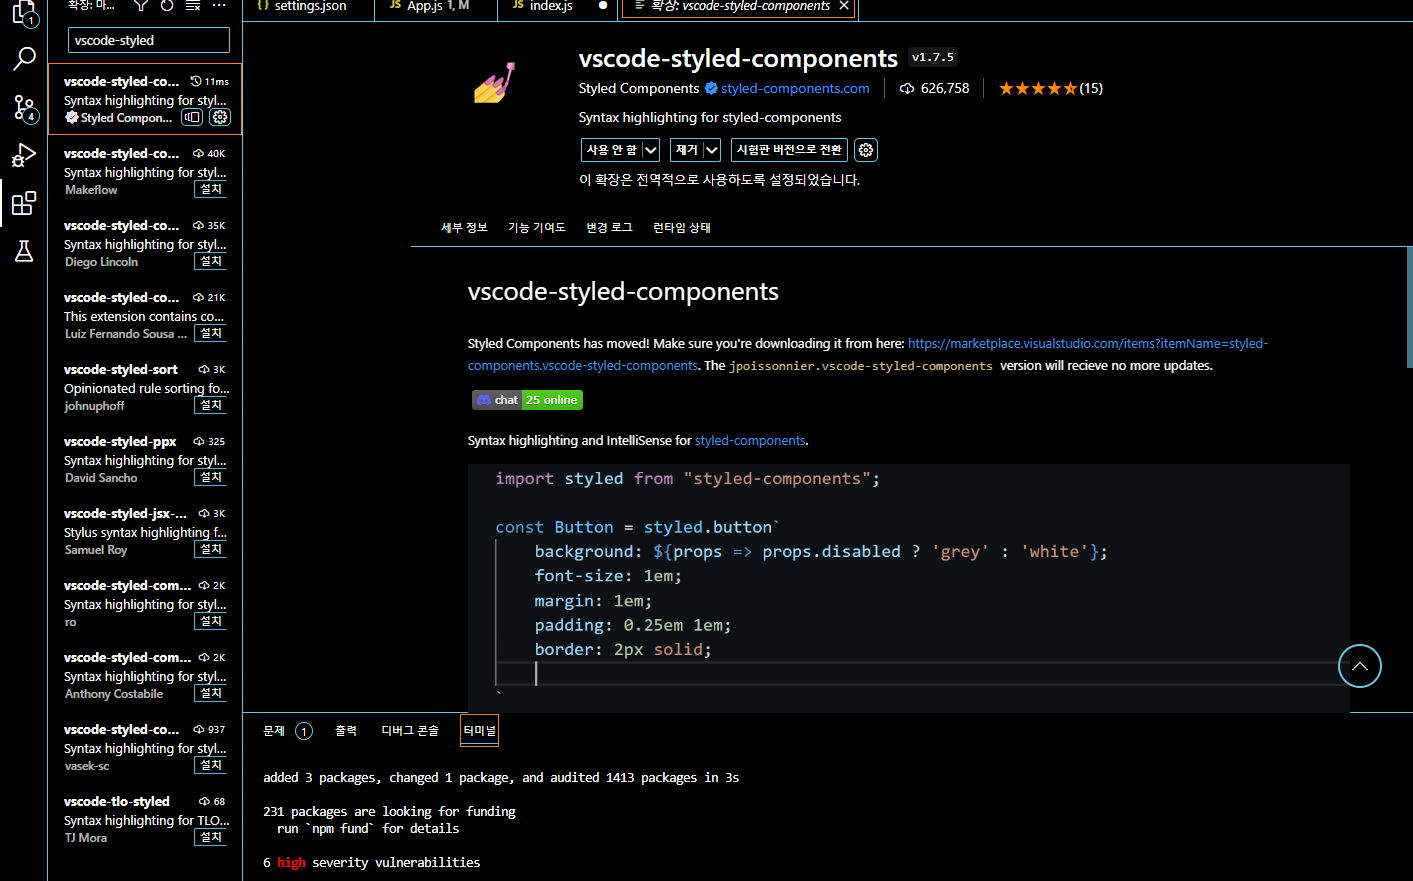The width and height of the screenshot is (1413, 881).
Task: Open the Source Control view
Action: pos(24,107)
